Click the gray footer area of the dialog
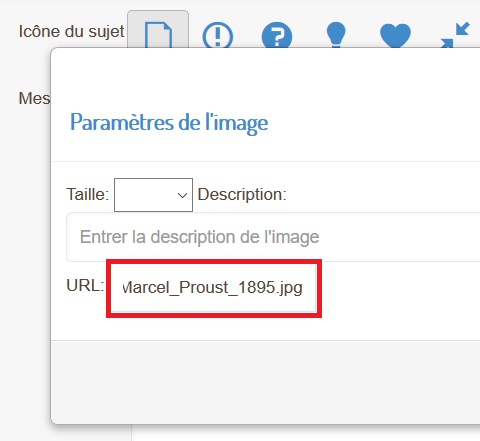The height and width of the screenshot is (441, 480). tap(265, 382)
